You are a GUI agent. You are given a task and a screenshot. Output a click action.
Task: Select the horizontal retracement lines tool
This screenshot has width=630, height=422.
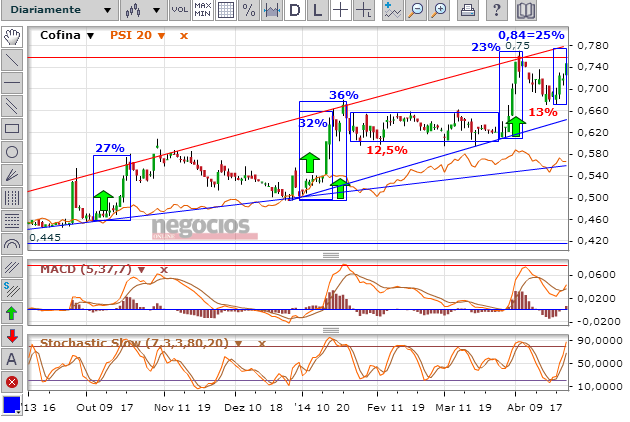[x=12, y=221]
